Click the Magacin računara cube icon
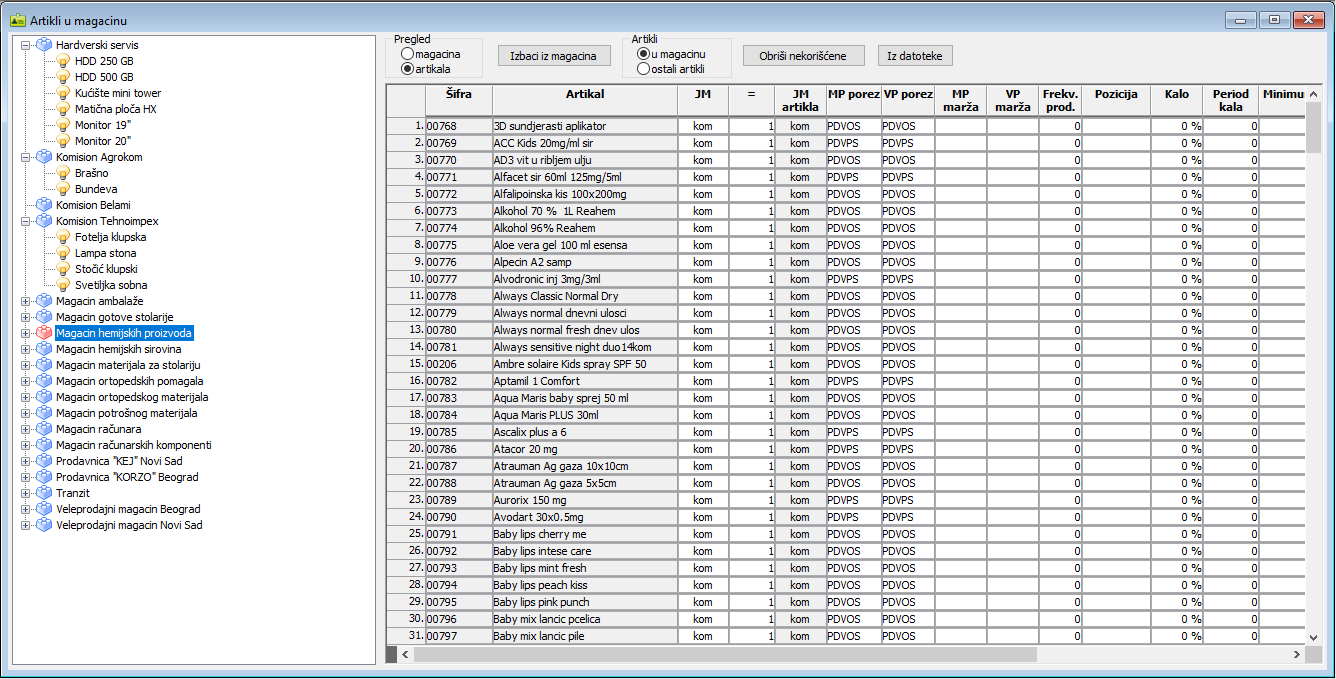Image resolution: width=1336 pixels, height=679 pixels. [x=44, y=429]
